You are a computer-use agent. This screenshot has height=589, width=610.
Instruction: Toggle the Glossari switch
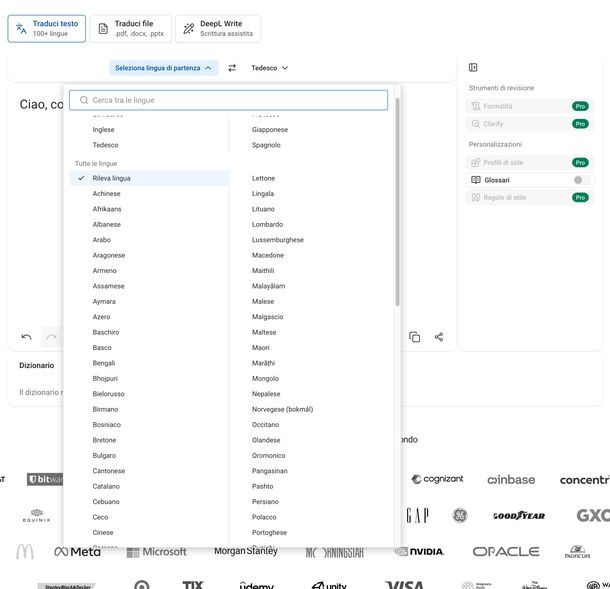[x=579, y=180]
